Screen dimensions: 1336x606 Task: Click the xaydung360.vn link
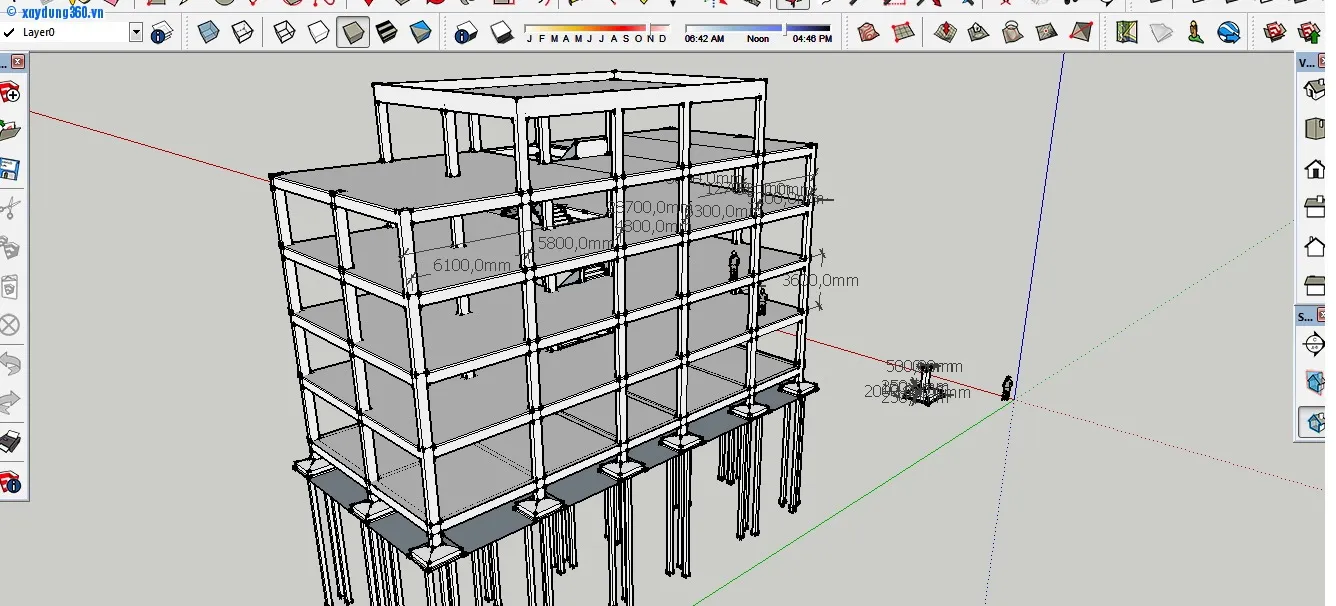pyautogui.click(x=62, y=11)
